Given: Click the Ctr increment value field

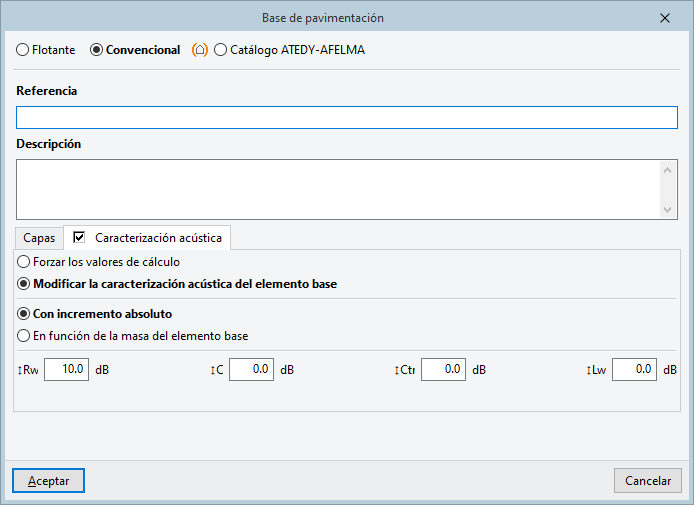Looking at the screenshot, I should pos(443,370).
